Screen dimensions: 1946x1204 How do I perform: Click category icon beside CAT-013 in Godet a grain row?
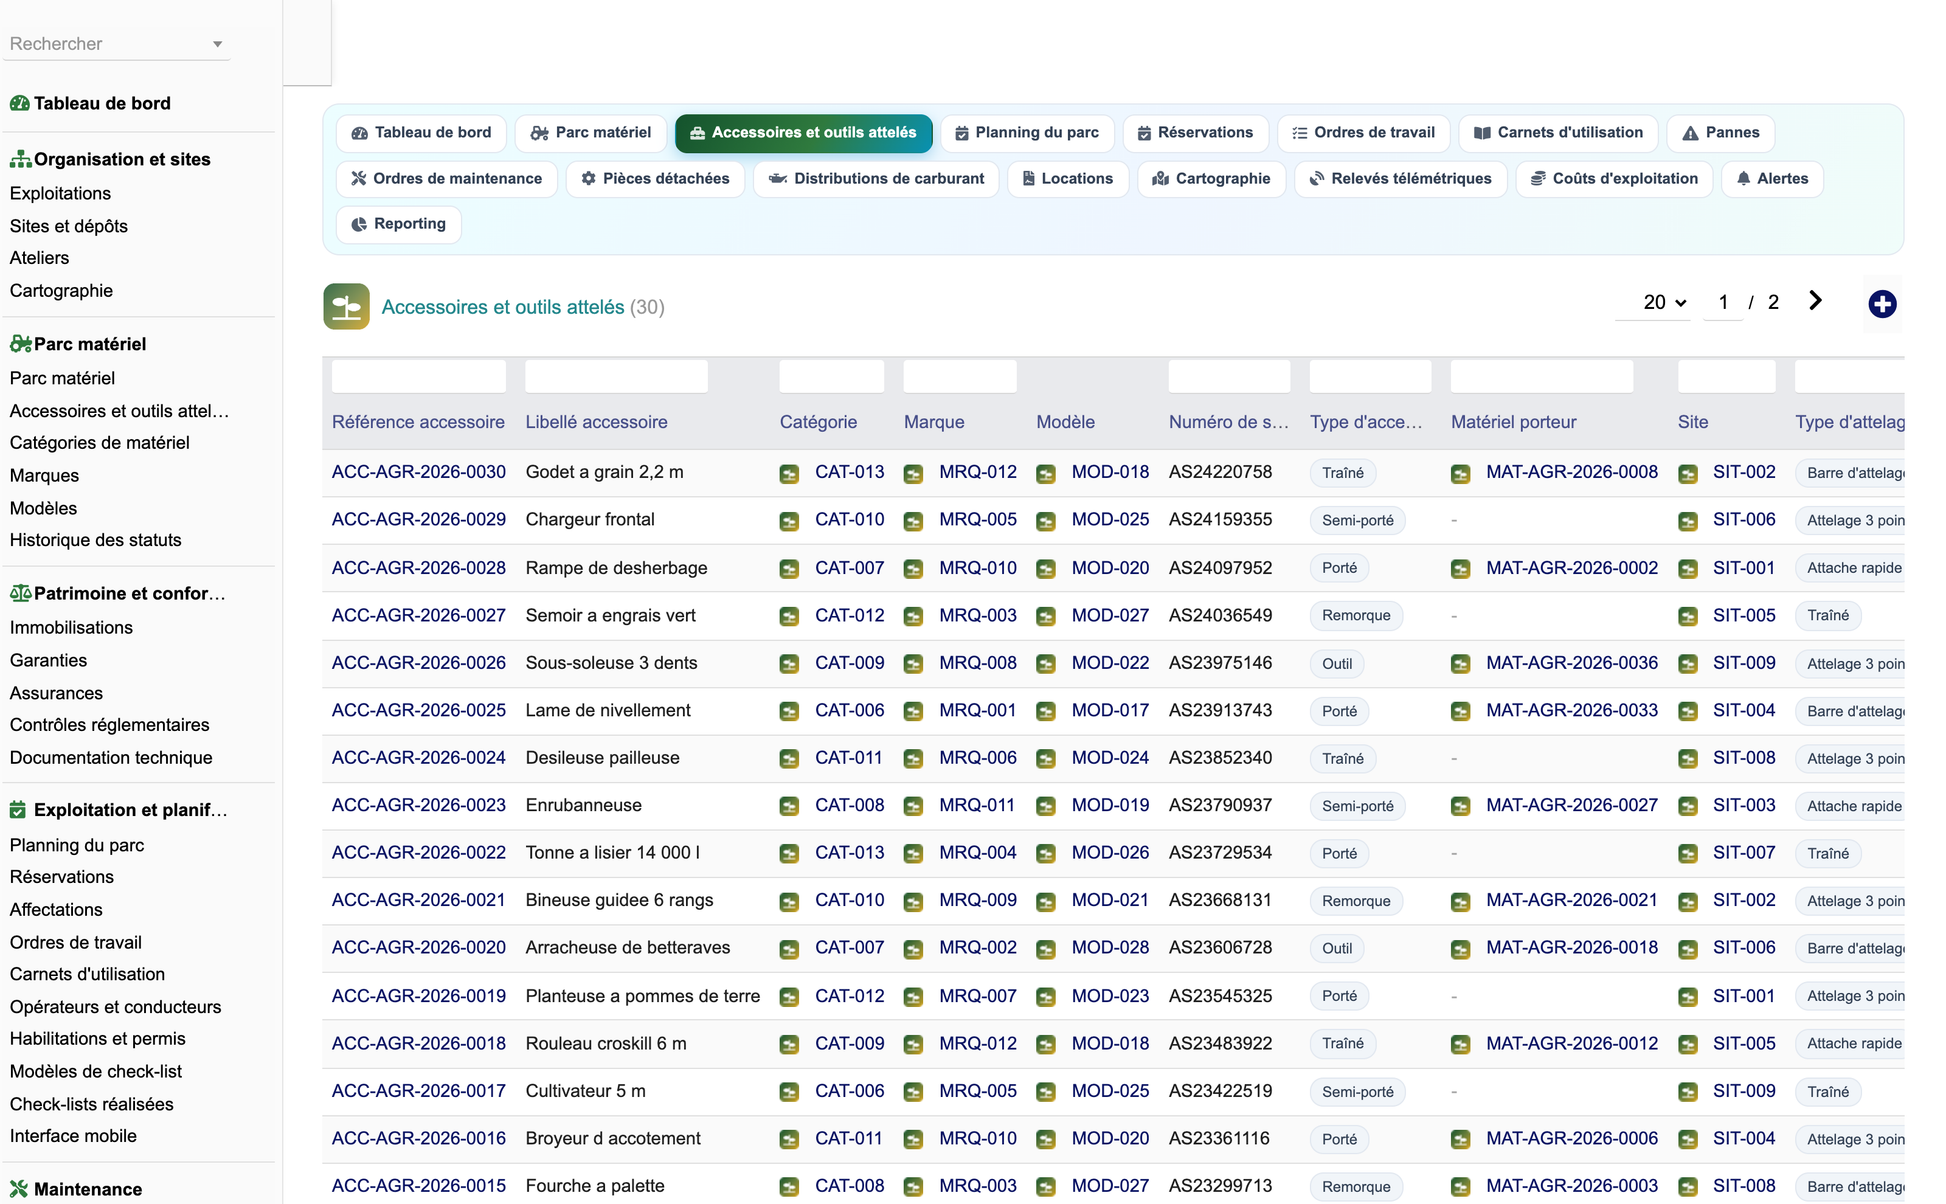click(x=789, y=473)
